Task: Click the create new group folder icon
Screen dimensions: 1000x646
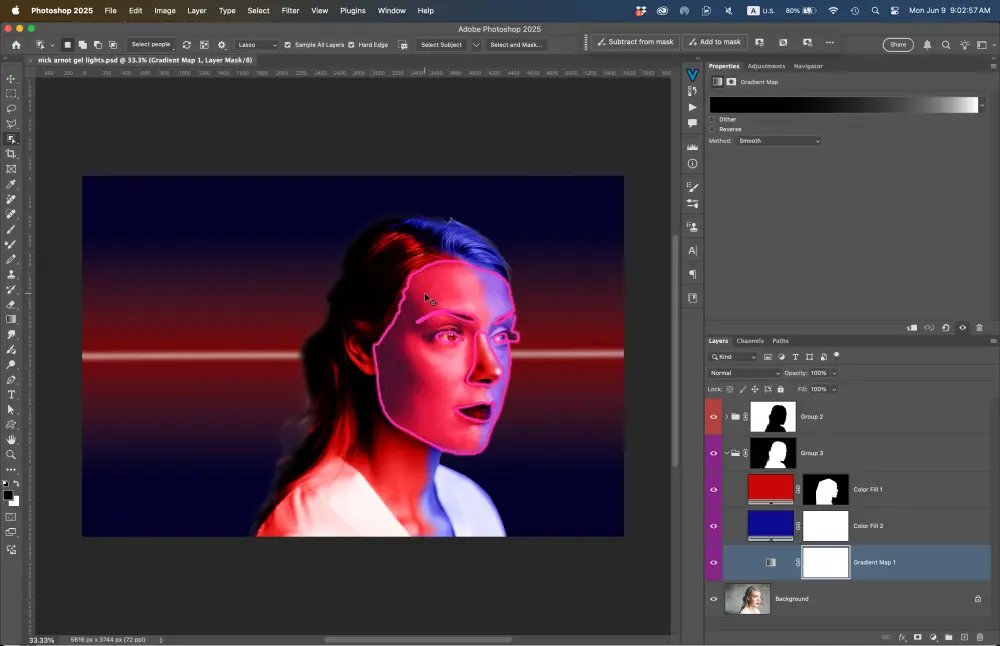Action: click(949, 637)
